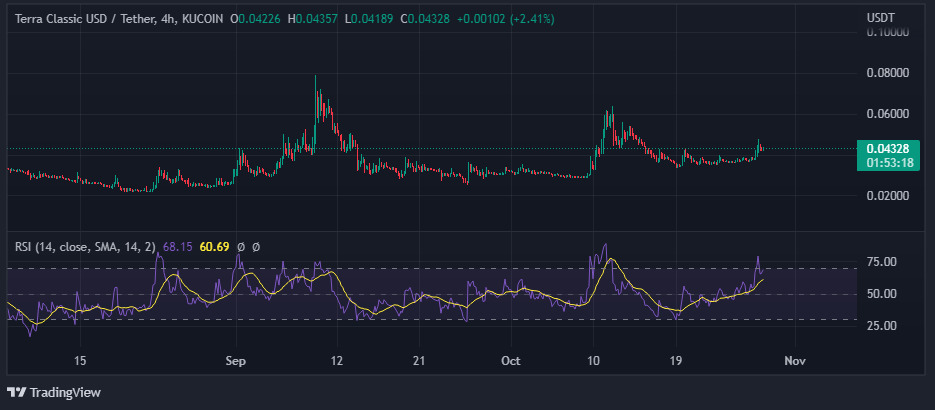Click the candle countdown timer 01:53:18
This screenshot has height=410, width=935.
click(890, 162)
